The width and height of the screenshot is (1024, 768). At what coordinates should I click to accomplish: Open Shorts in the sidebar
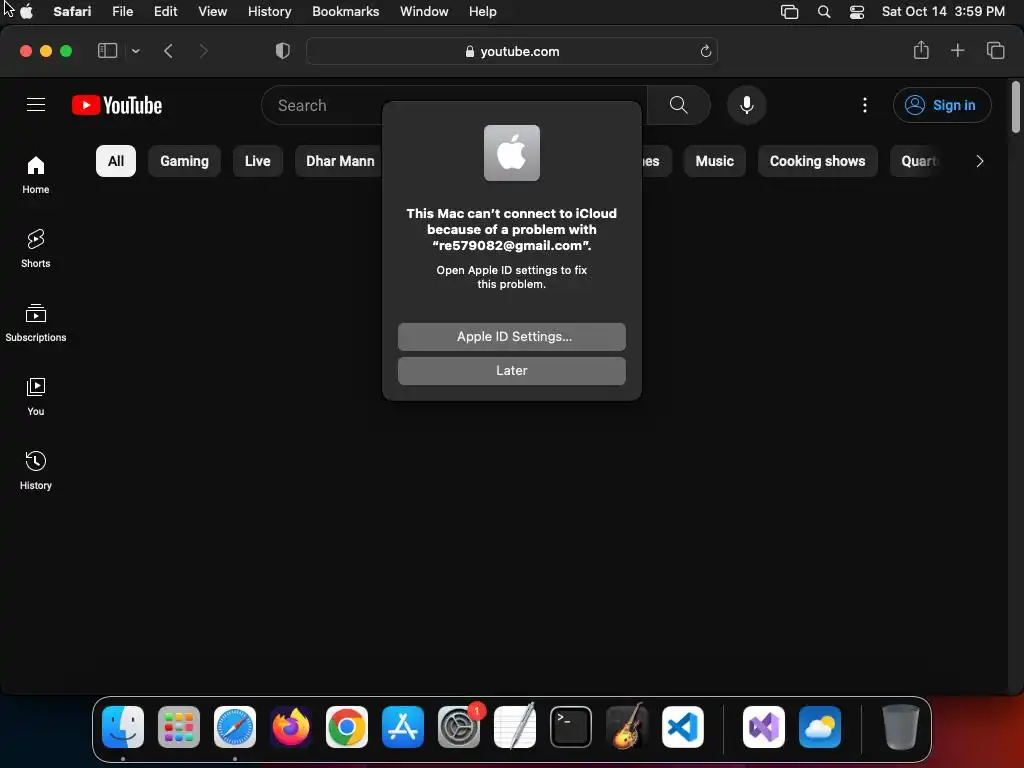coord(36,249)
